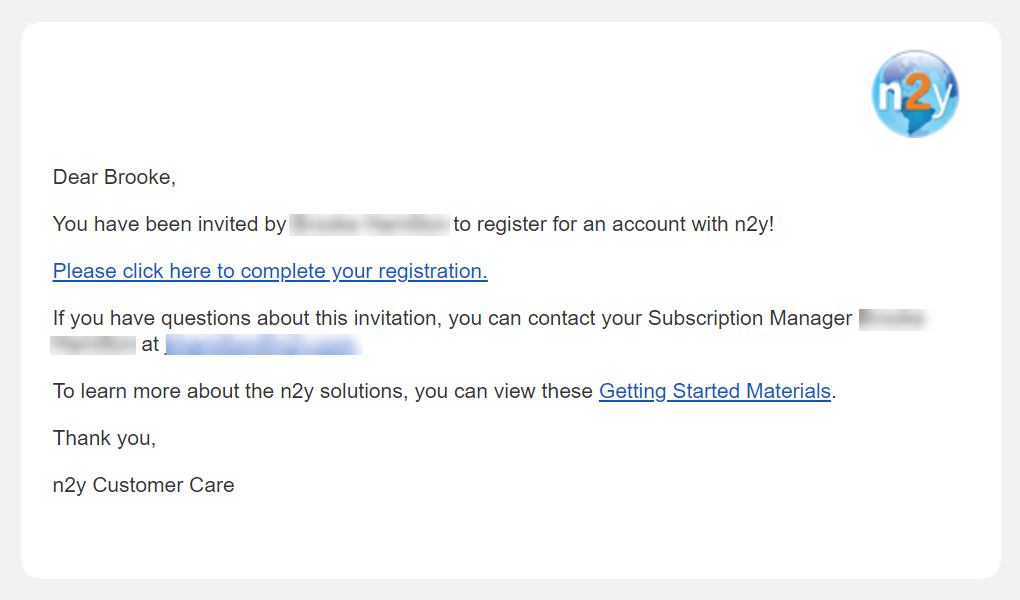Open the complete your registration link
1020x600 pixels.
coord(270,271)
